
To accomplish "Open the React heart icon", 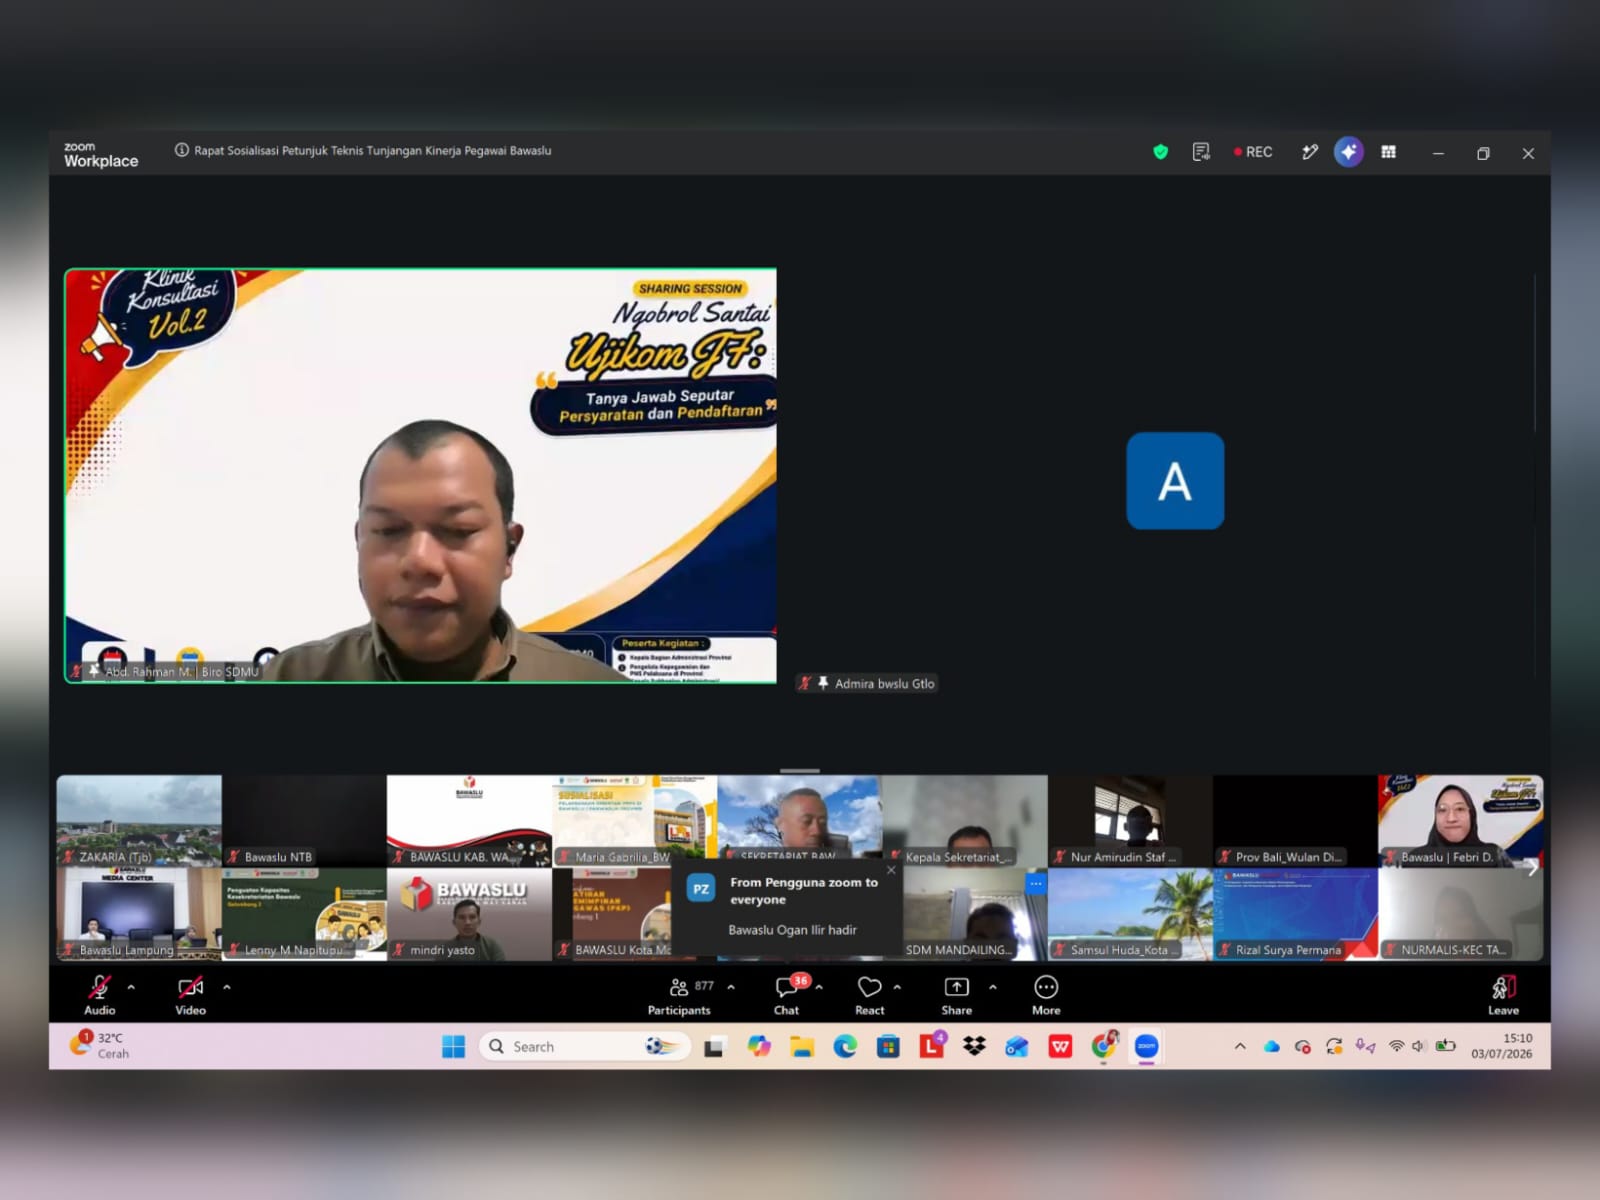I will point(869,995).
